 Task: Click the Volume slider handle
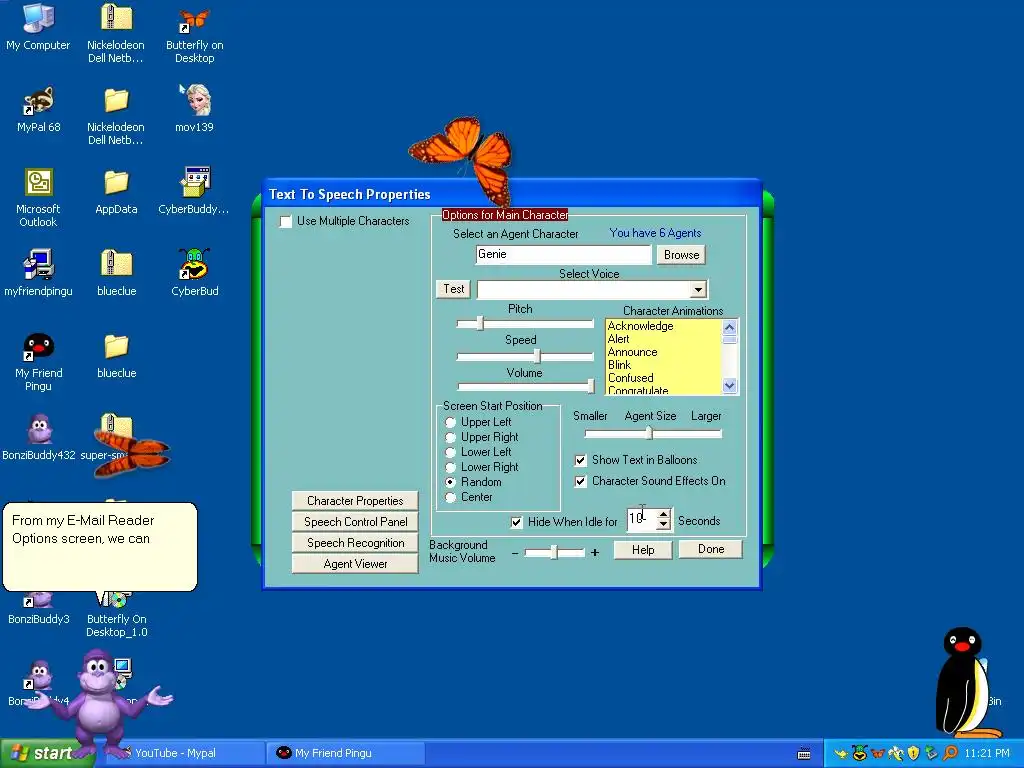coord(591,387)
